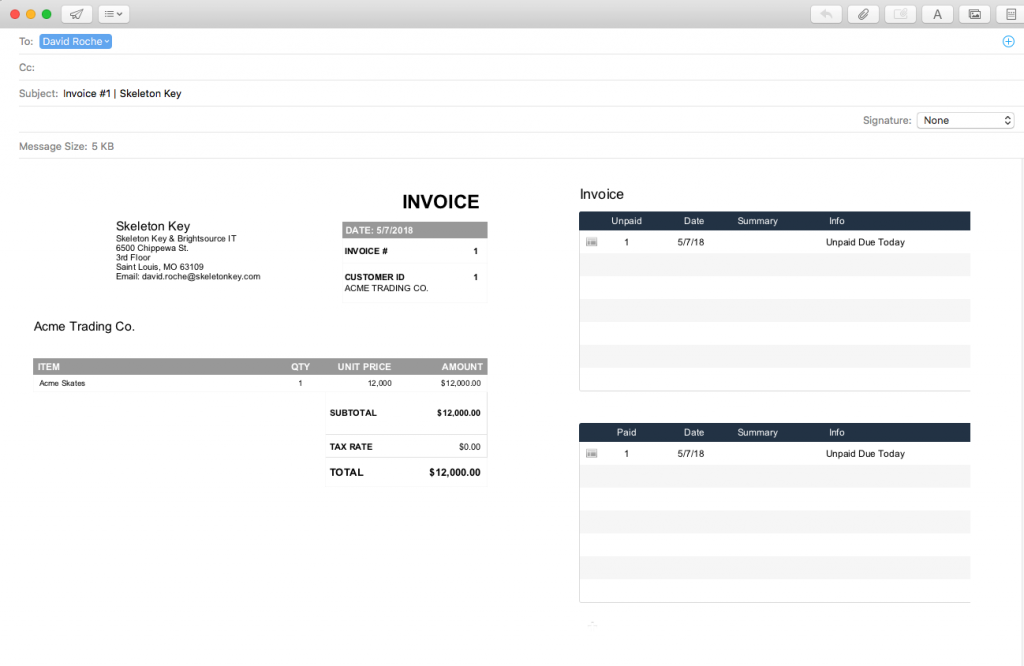Attach a file with the paperclip icon

click(x=863, y=14)
